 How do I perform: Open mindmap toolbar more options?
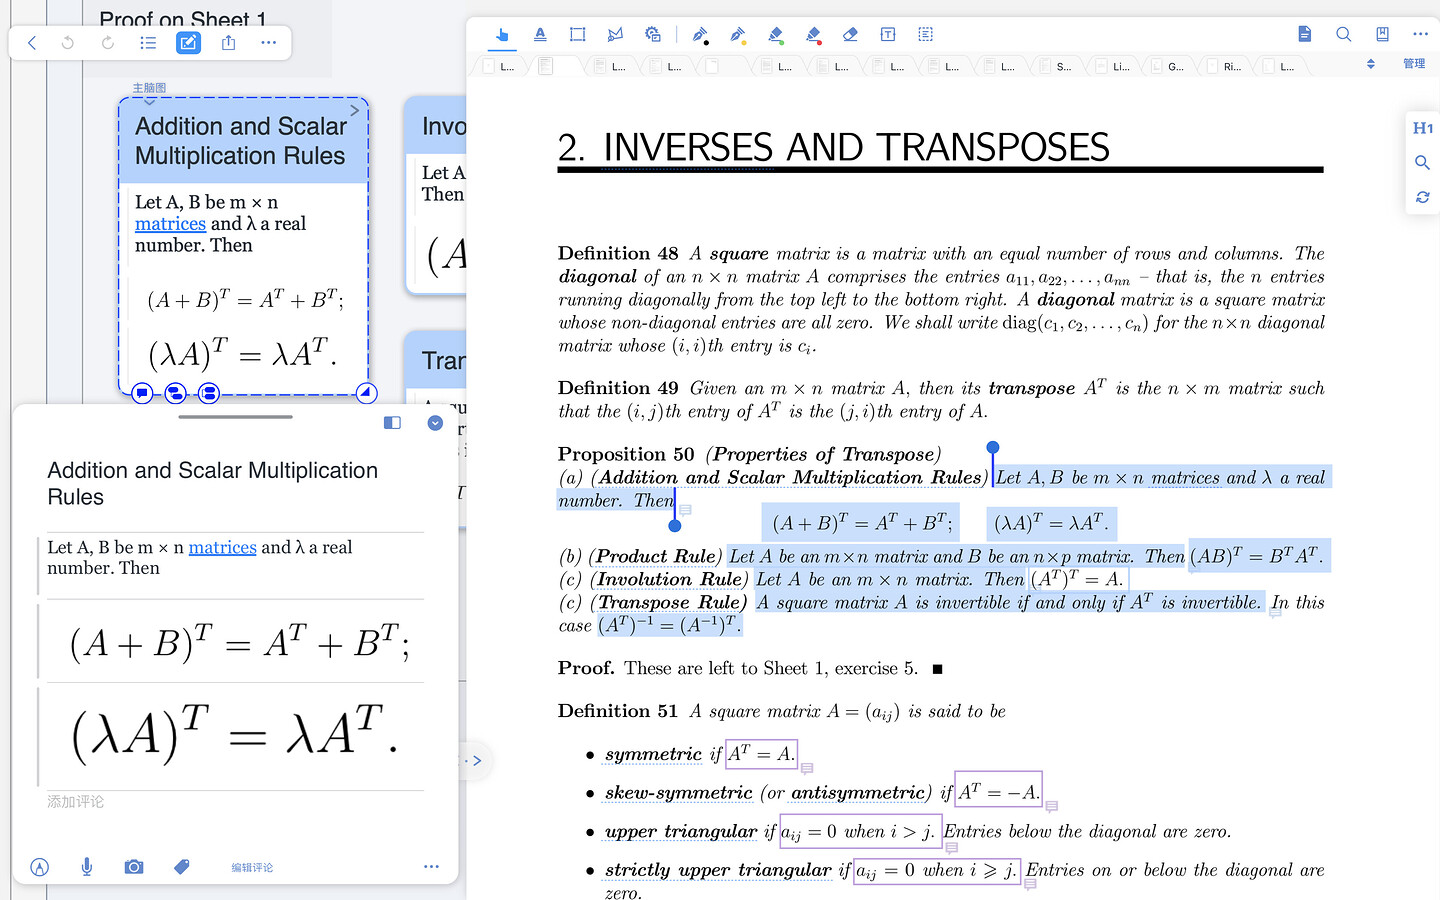tap(268, 43)
